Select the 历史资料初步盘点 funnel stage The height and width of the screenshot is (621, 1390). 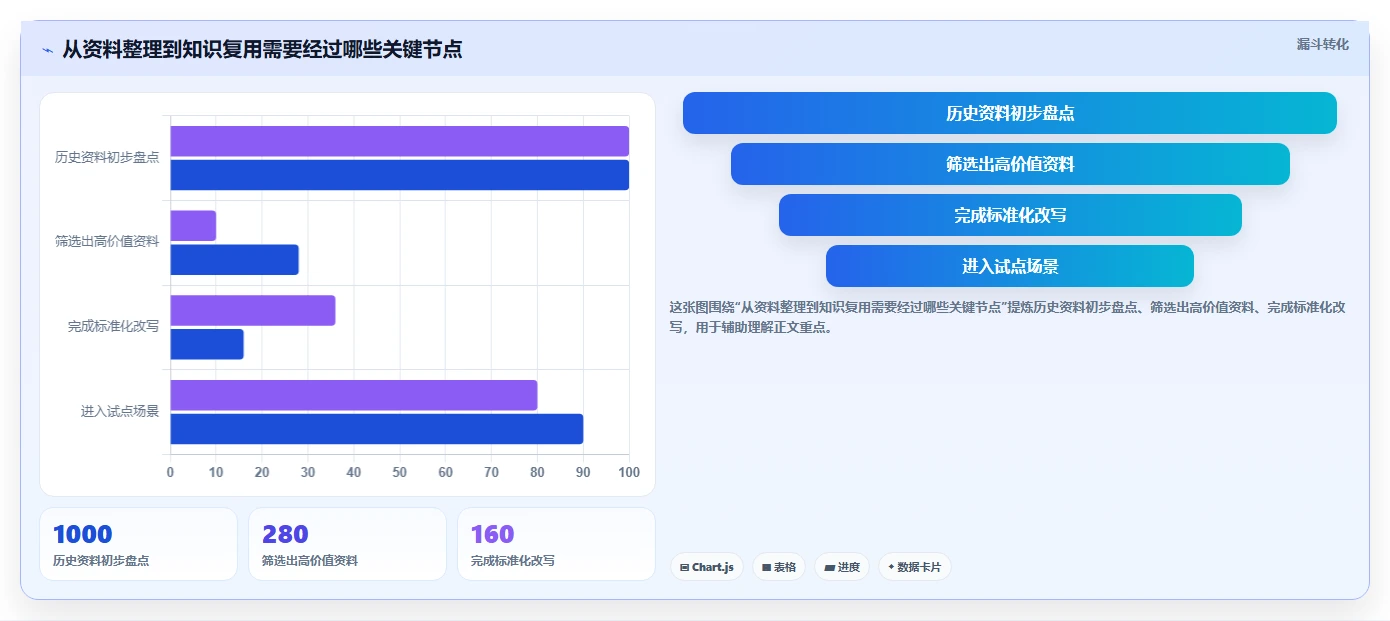[x=1010, y=113]
